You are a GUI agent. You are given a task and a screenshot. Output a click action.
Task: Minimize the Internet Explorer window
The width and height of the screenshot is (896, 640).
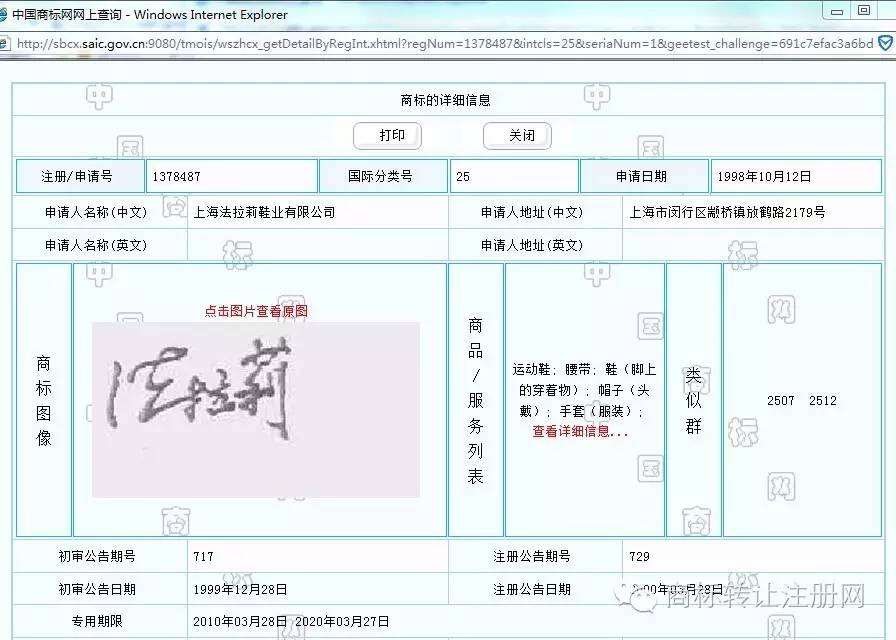[837, 11]
